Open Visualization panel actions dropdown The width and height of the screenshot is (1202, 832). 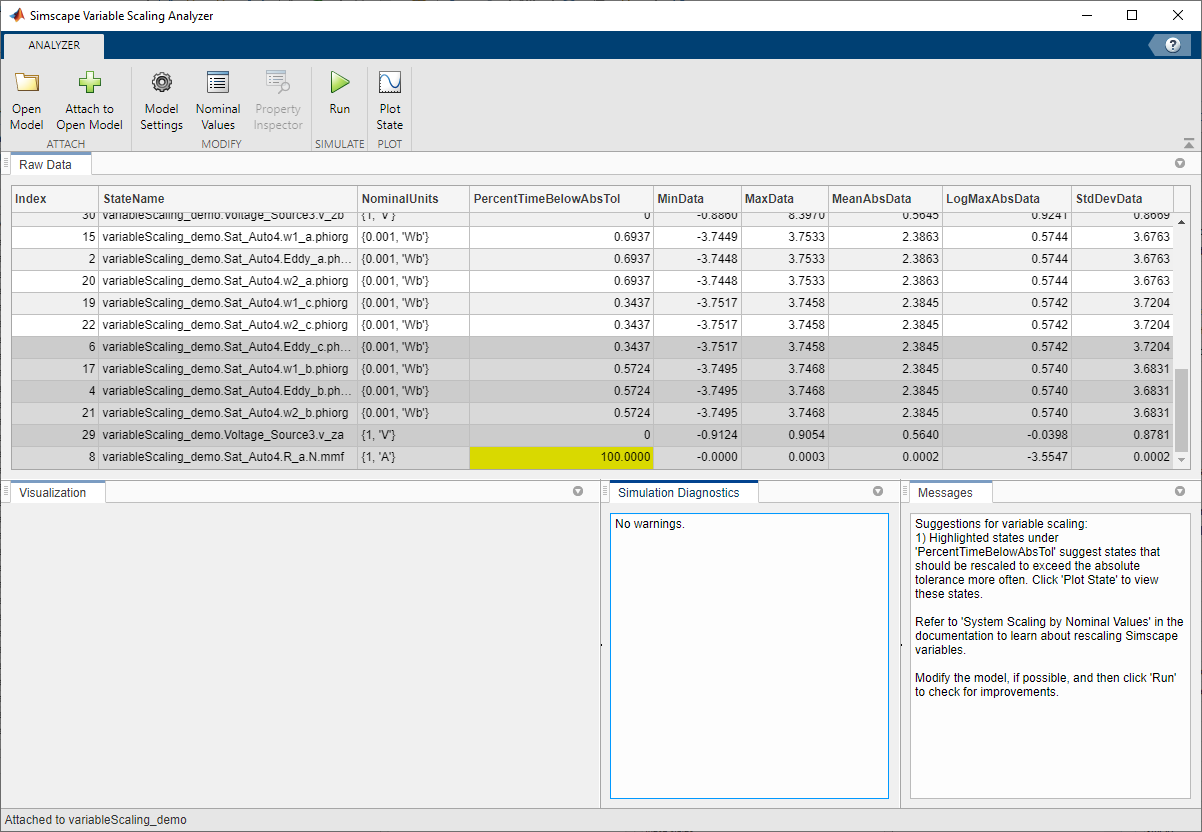pyautogui.click(x=577, y=492)
